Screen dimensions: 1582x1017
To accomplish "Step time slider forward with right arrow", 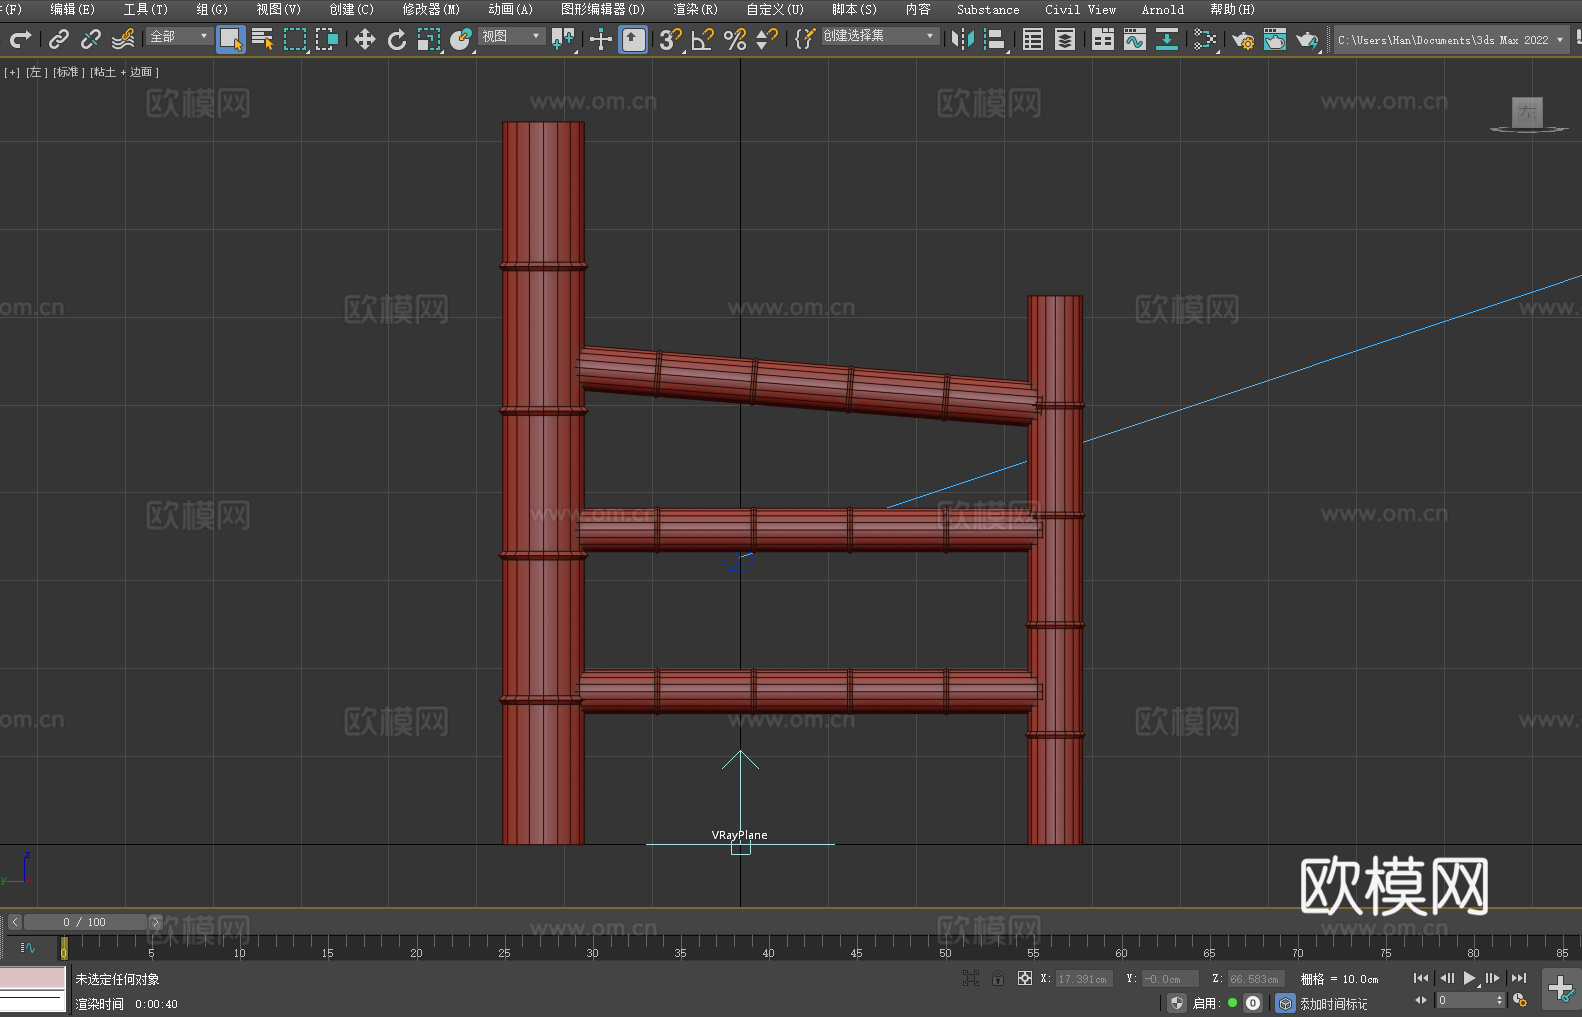I will (155, 922).
